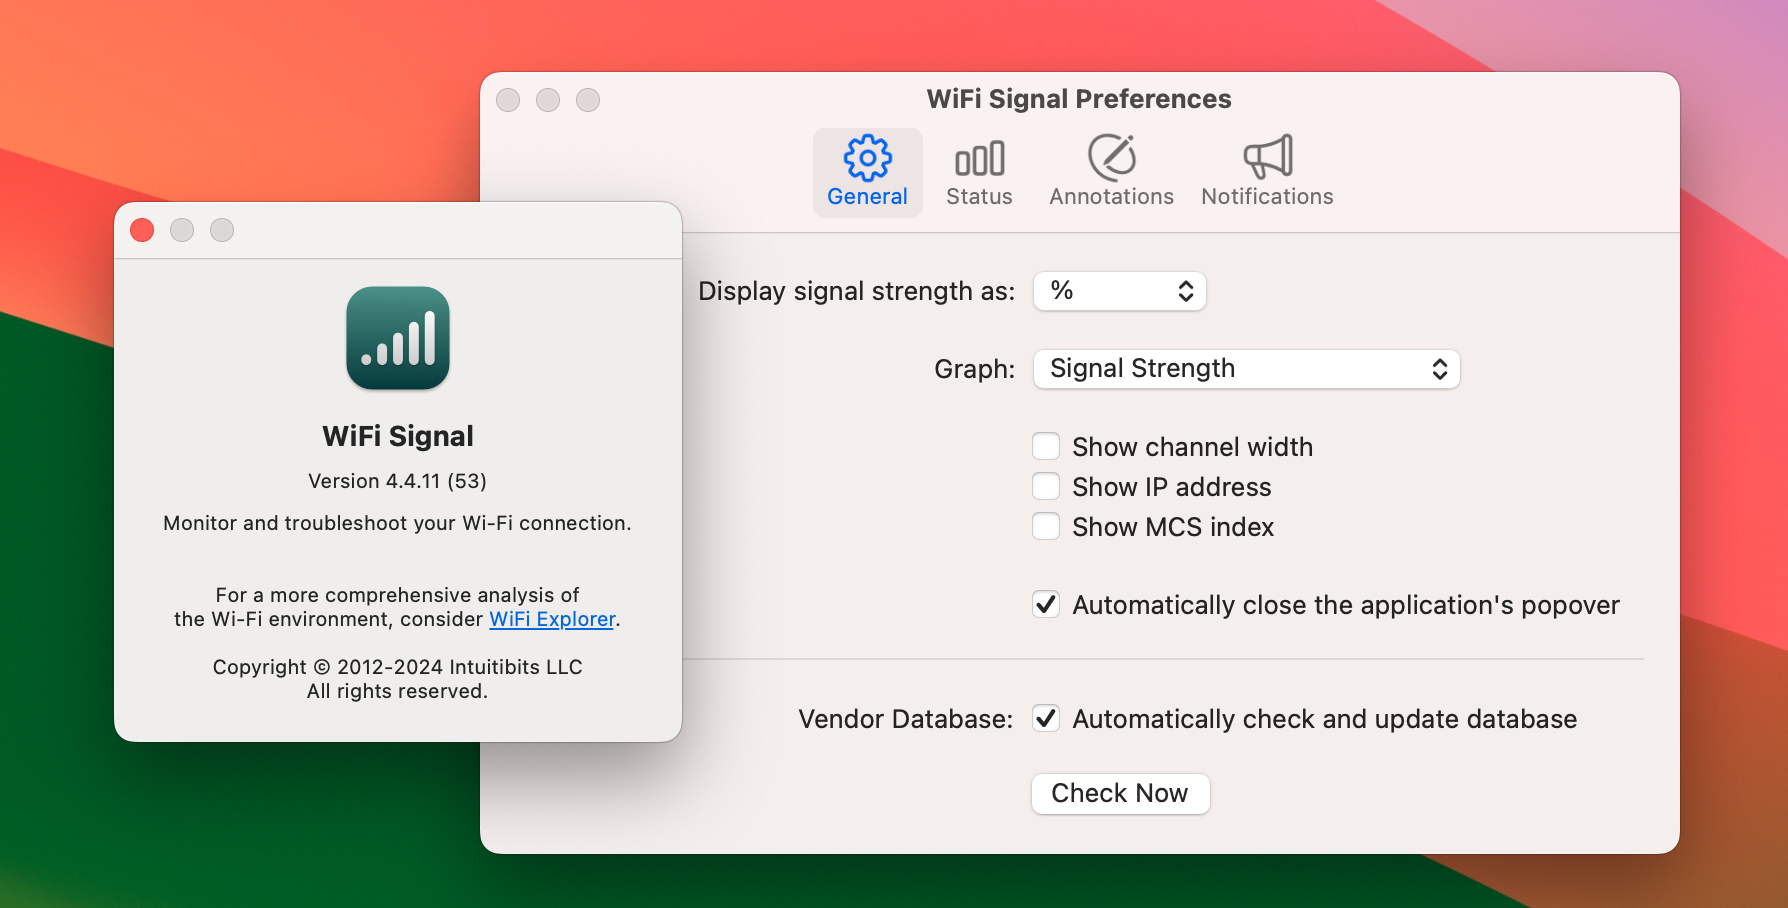Screen dimensions: 1788x908
Task: Click the Version 4.4.11 (53) text
Action: pyautogui.click(x=398, y=481)
